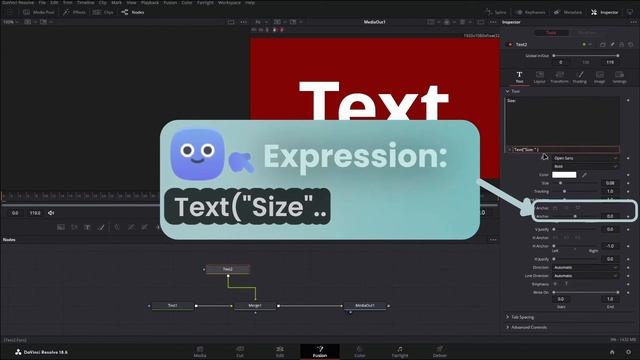
Task: Select the MediaOut1 node
Action: pyautogui.click(x=365, y=306)
